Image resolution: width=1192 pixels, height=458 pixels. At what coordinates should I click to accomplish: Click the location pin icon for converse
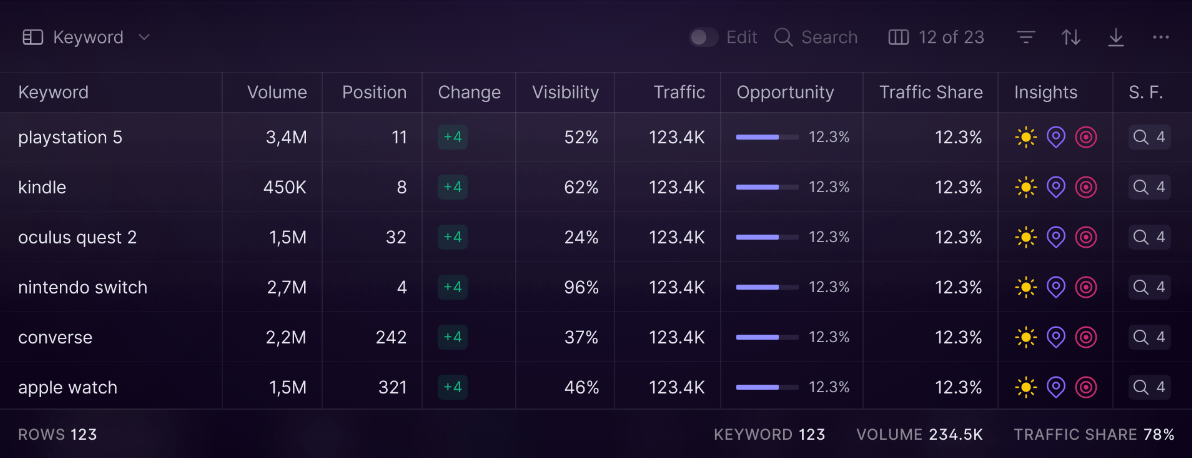[1056, 337]
